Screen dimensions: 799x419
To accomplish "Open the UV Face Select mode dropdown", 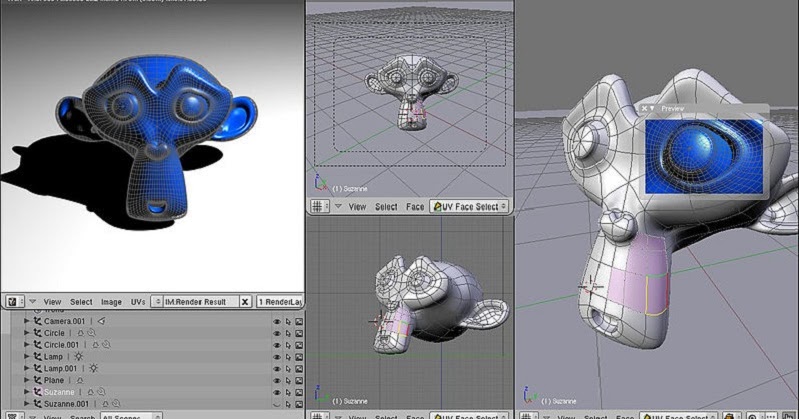I will (469, 206).
